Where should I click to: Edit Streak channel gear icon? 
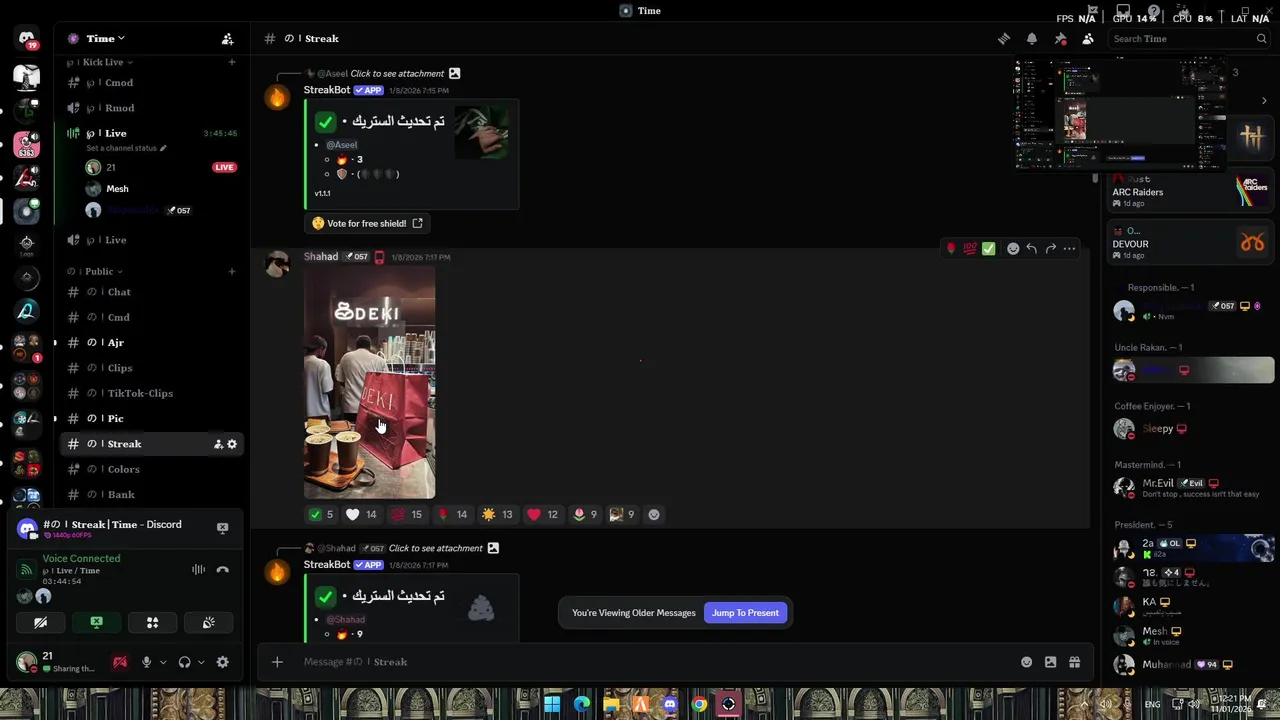[232, 444]
